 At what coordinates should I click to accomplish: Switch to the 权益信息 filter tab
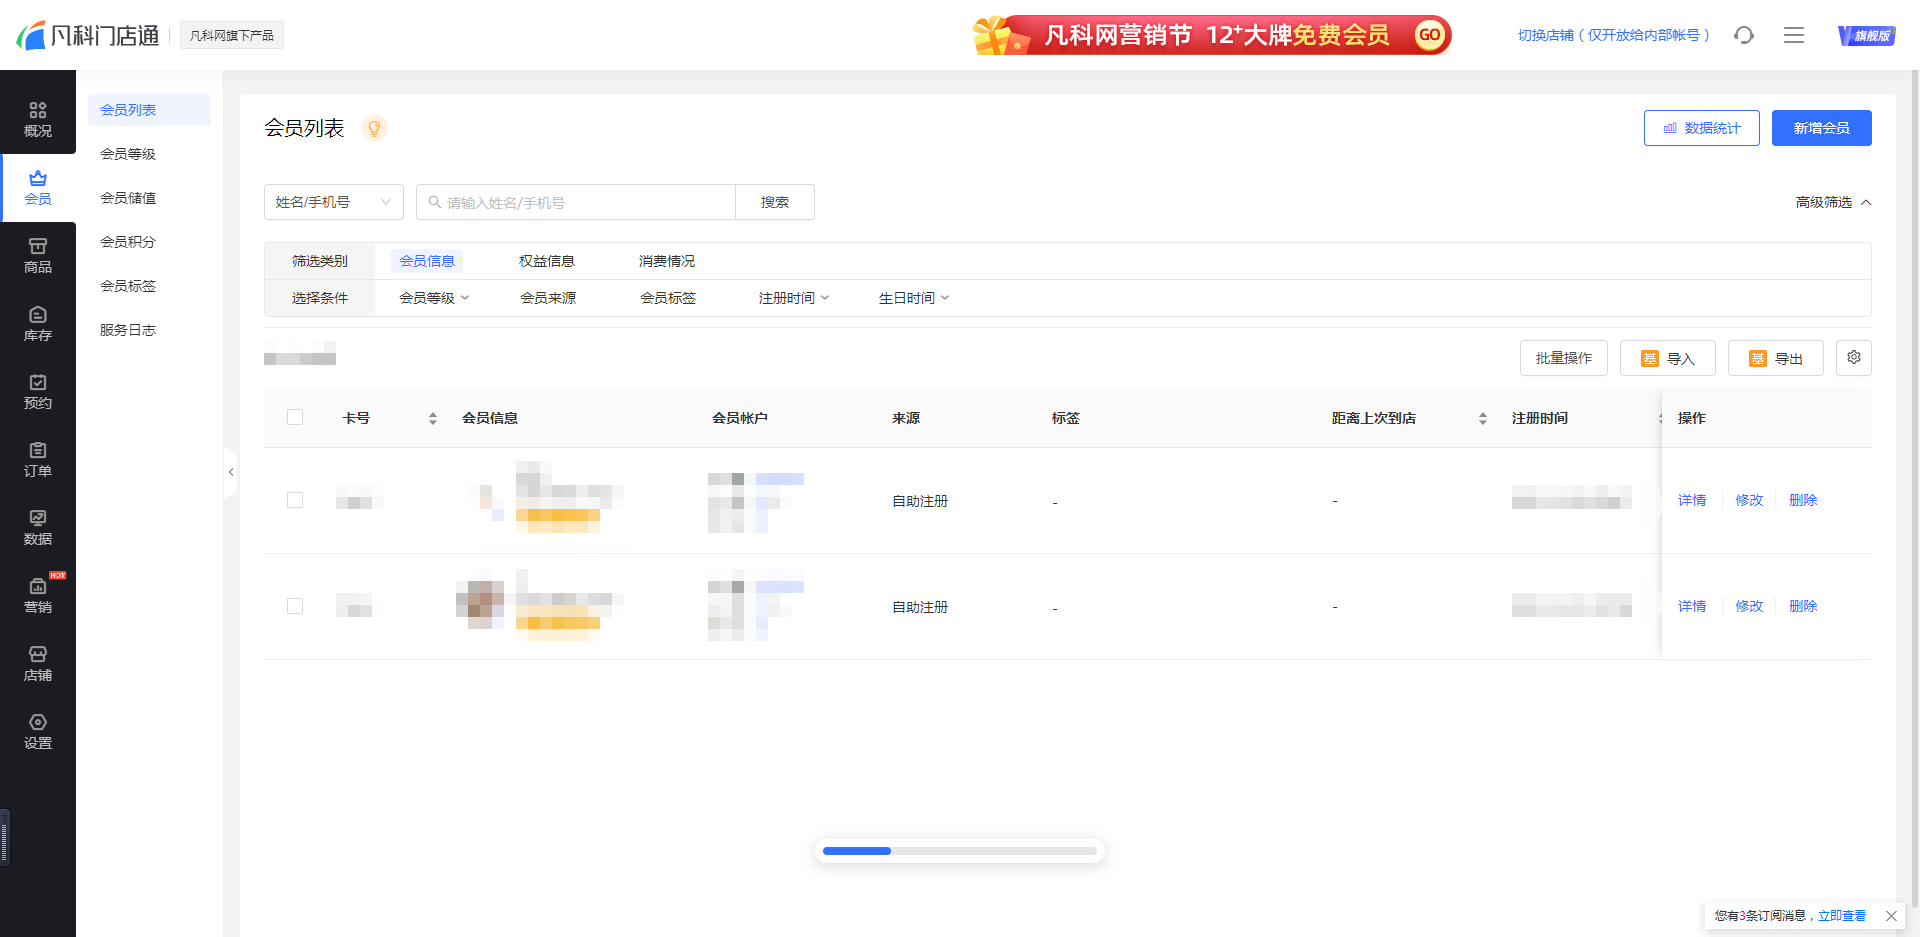[546, 260]
